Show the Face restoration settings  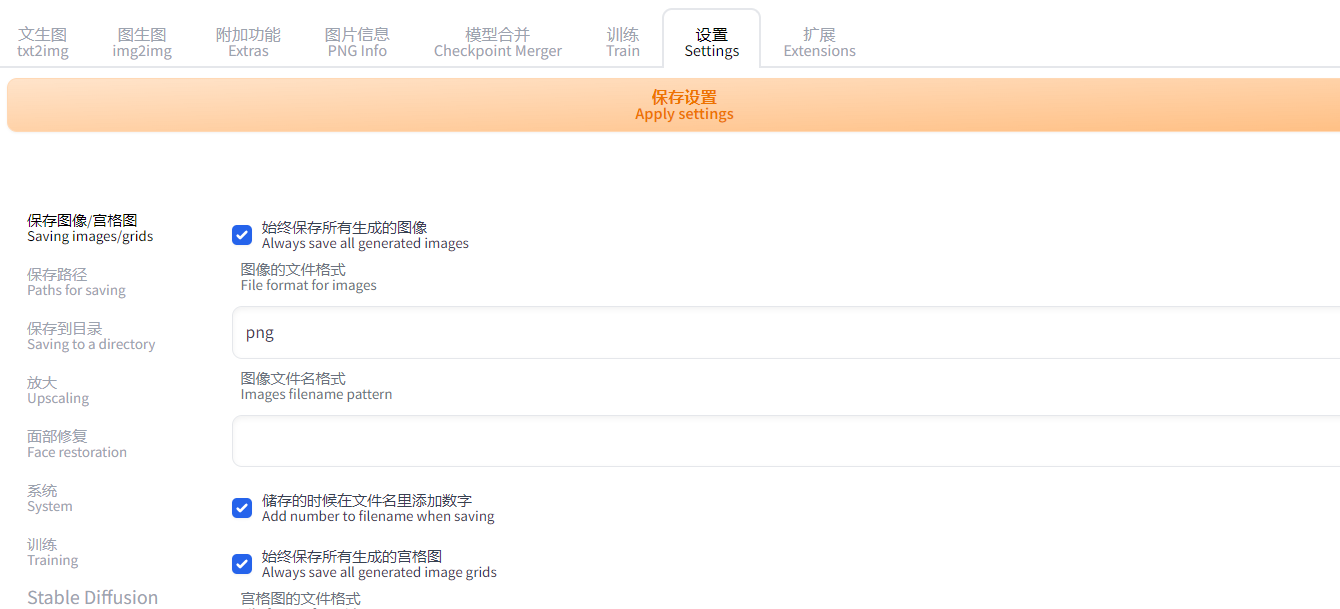tap(77, 444)
